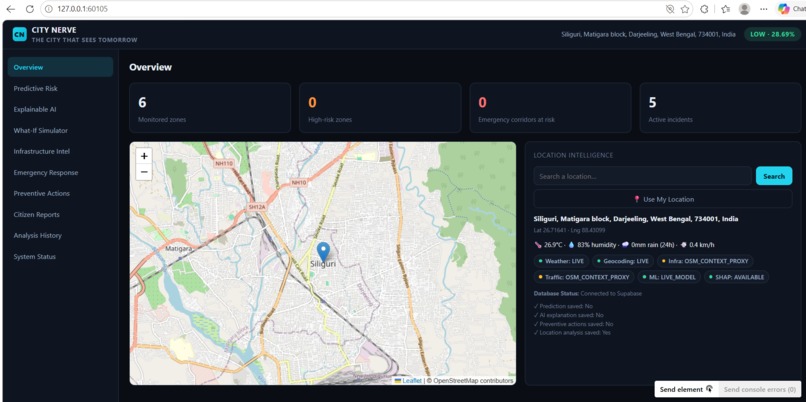Viewport: 806px width, 402px height.
Task: Click the LOW - 28.69% risk badge
Action: [772, 34]
